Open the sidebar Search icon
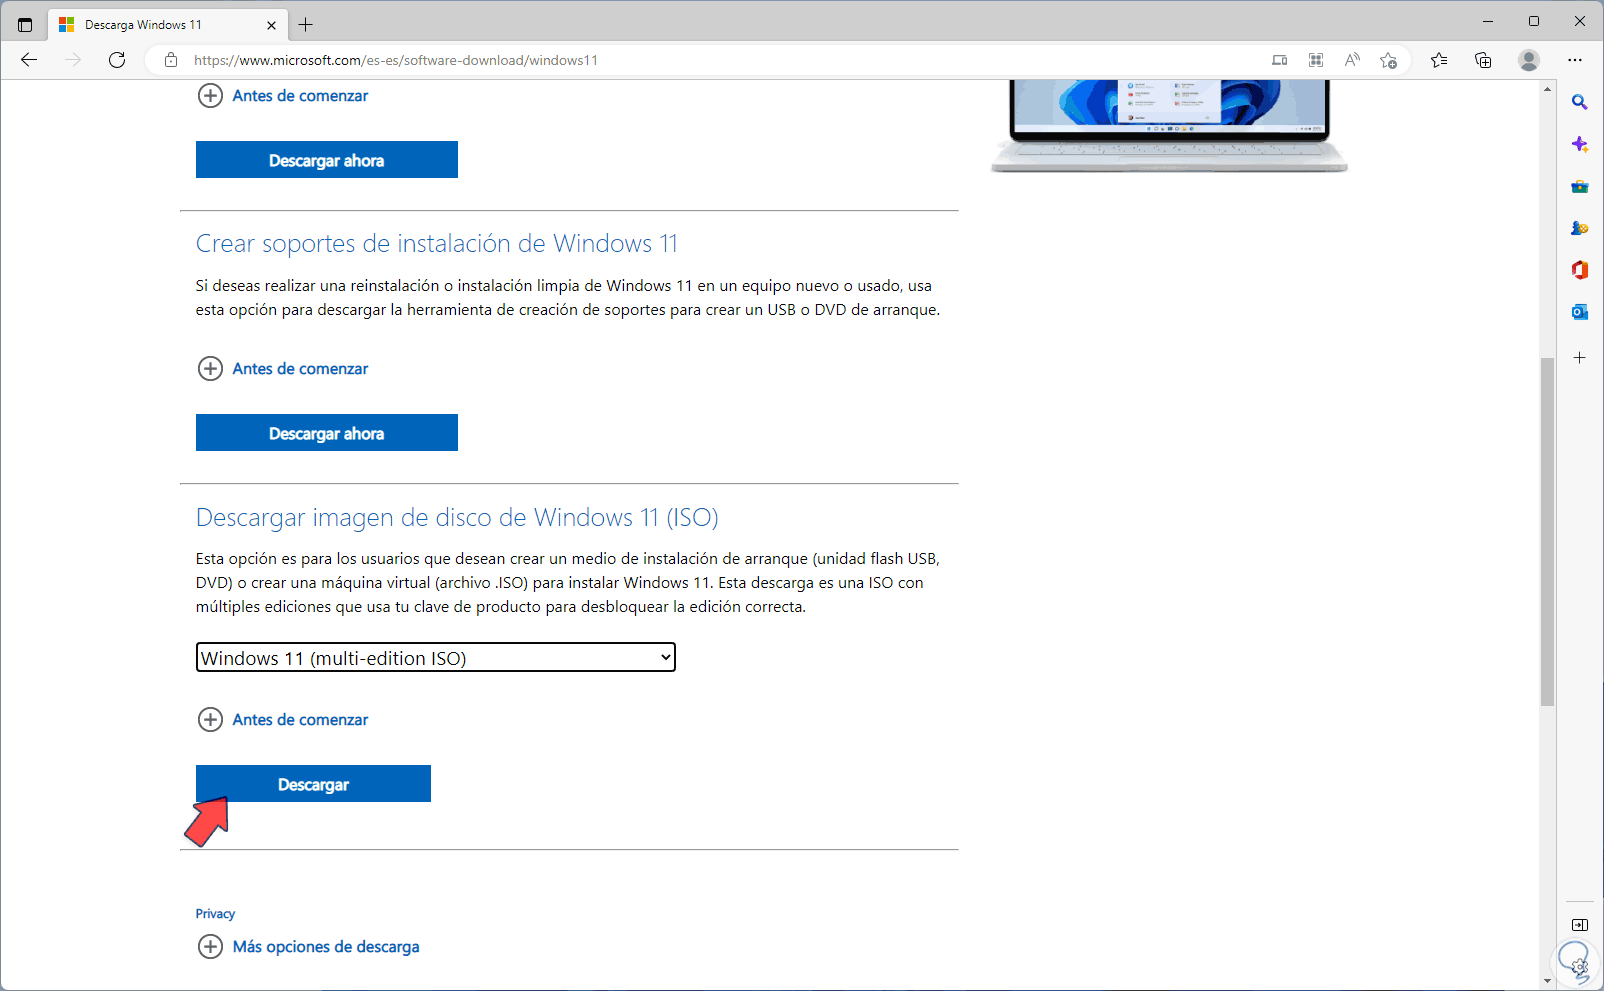The width and height of the screenshot is (1604, 991). point(1580,102)
